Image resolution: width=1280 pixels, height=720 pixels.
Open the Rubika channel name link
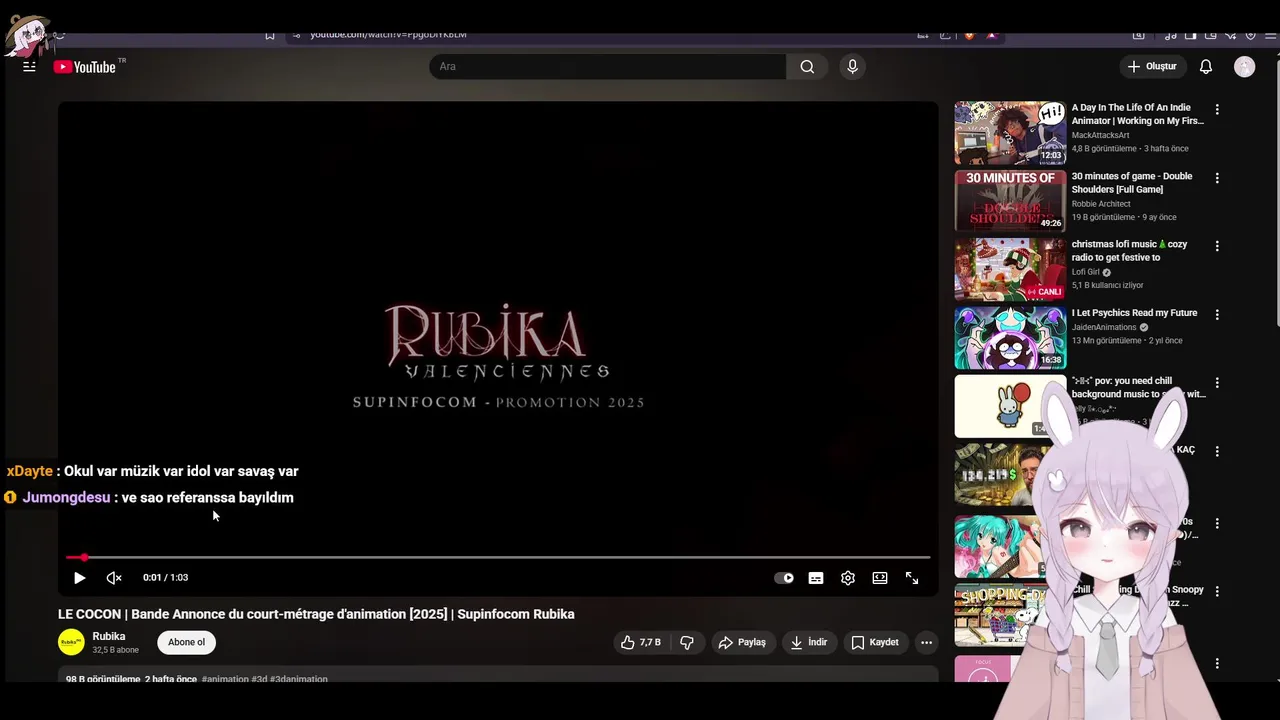tap(109, 636)
